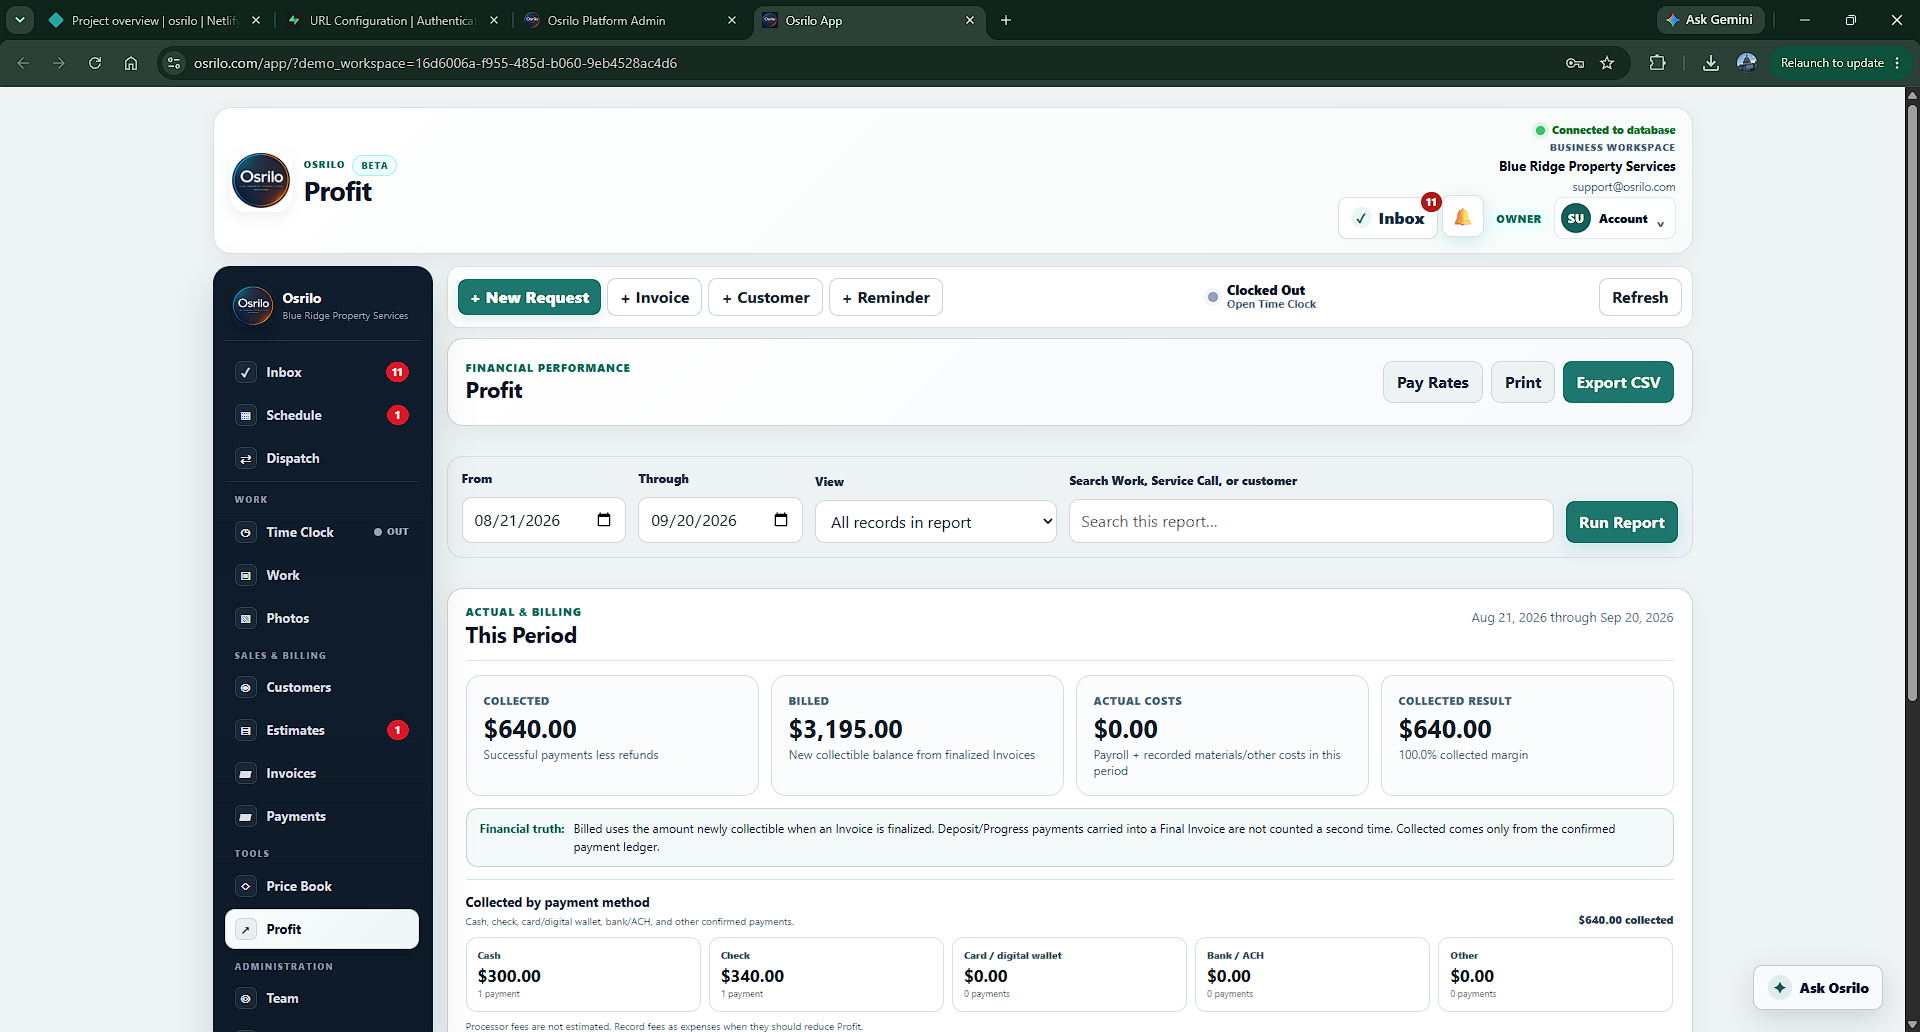Open Chrome menu beside Relaunch to update
This screenshot has height=1032, width=1920.
1897,63
